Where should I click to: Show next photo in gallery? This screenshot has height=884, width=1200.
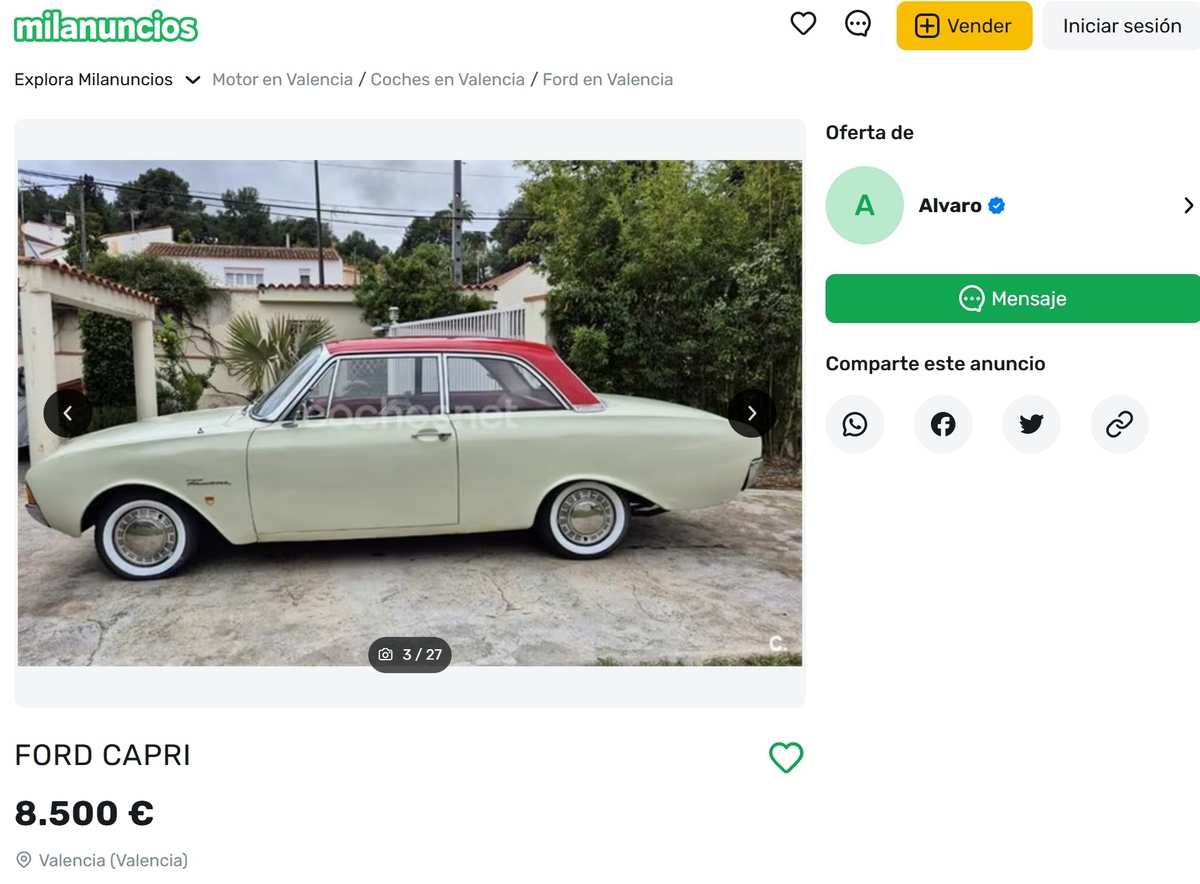pos(752,413)
